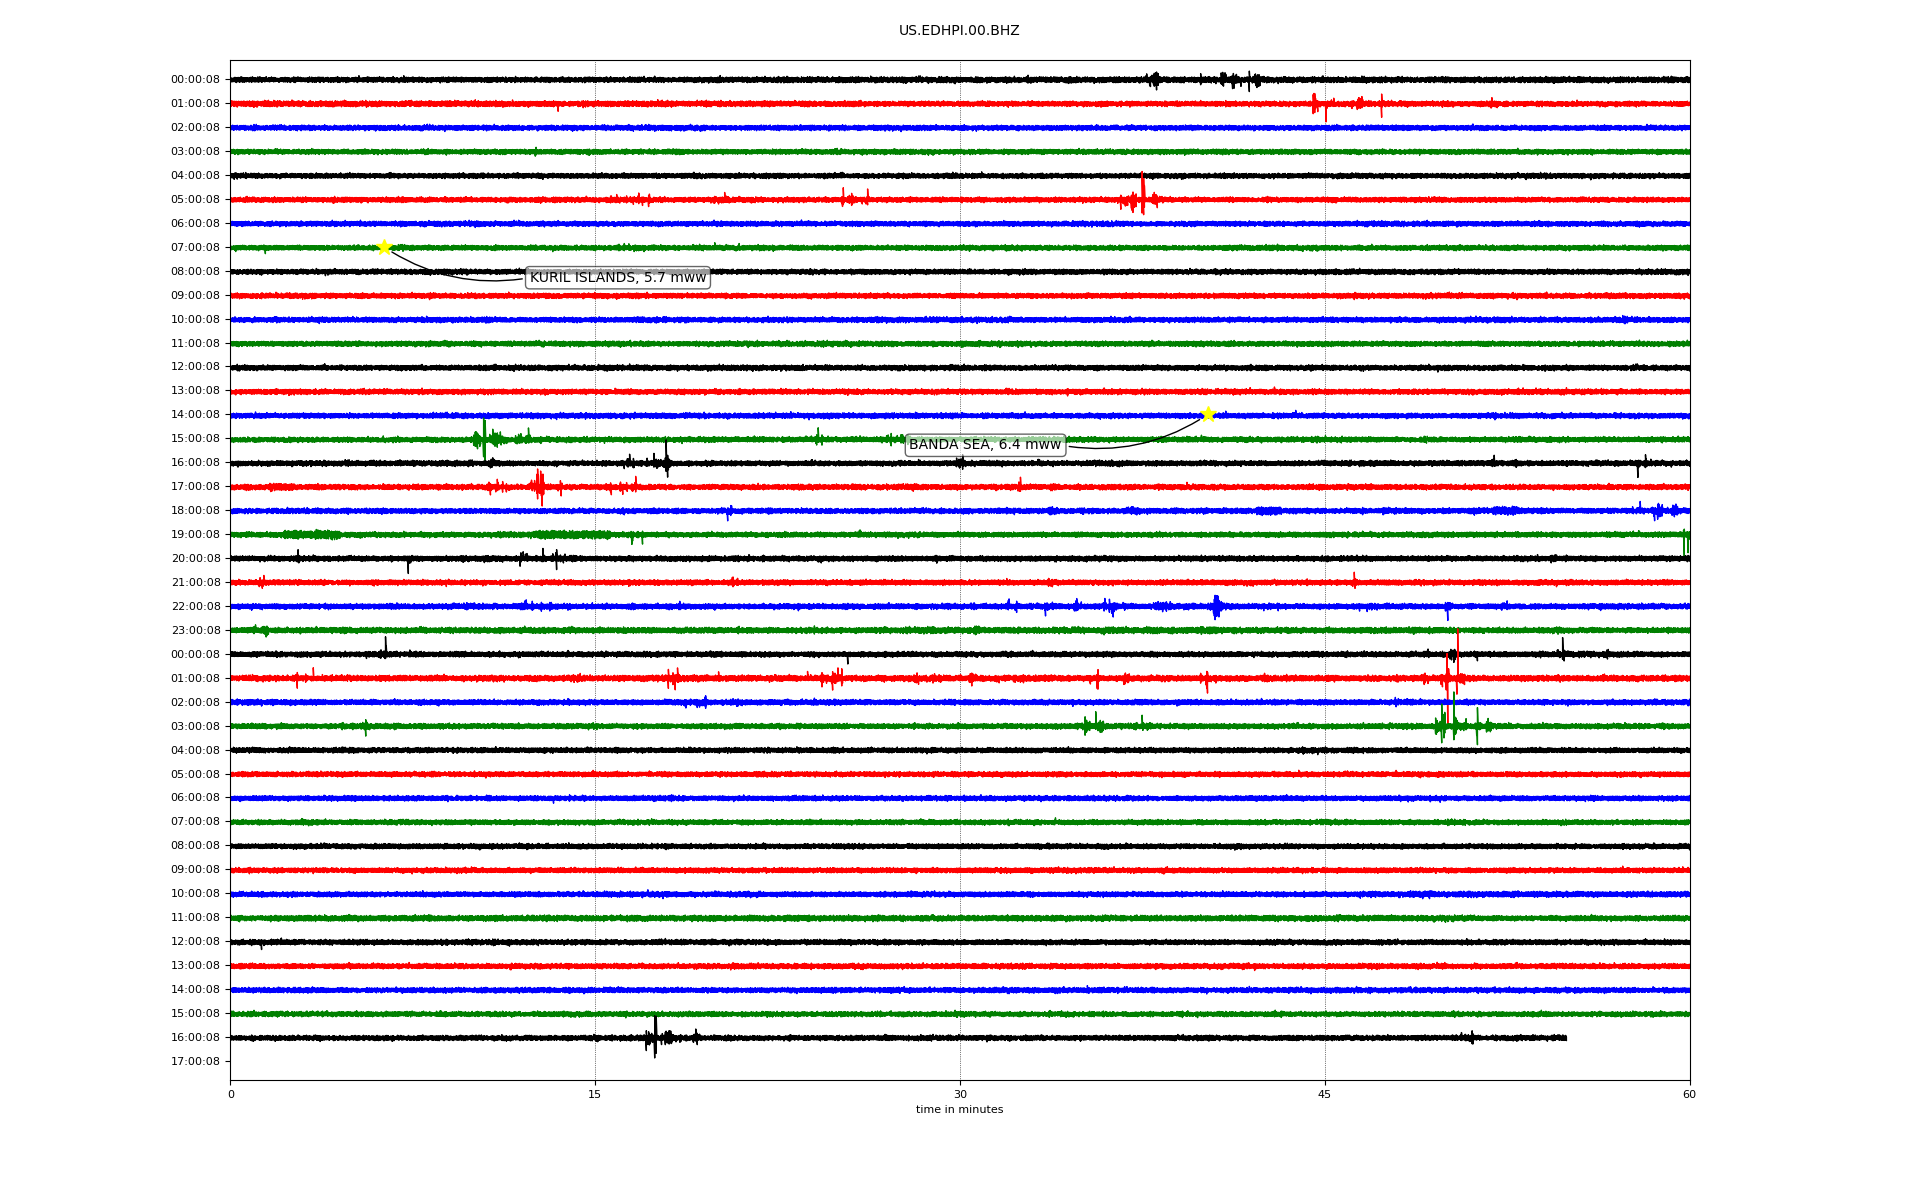Click the black burst on top 00:00:08 trace
The image size is (1920, 1200).
pyautogui.click(x=1154, y=80)
